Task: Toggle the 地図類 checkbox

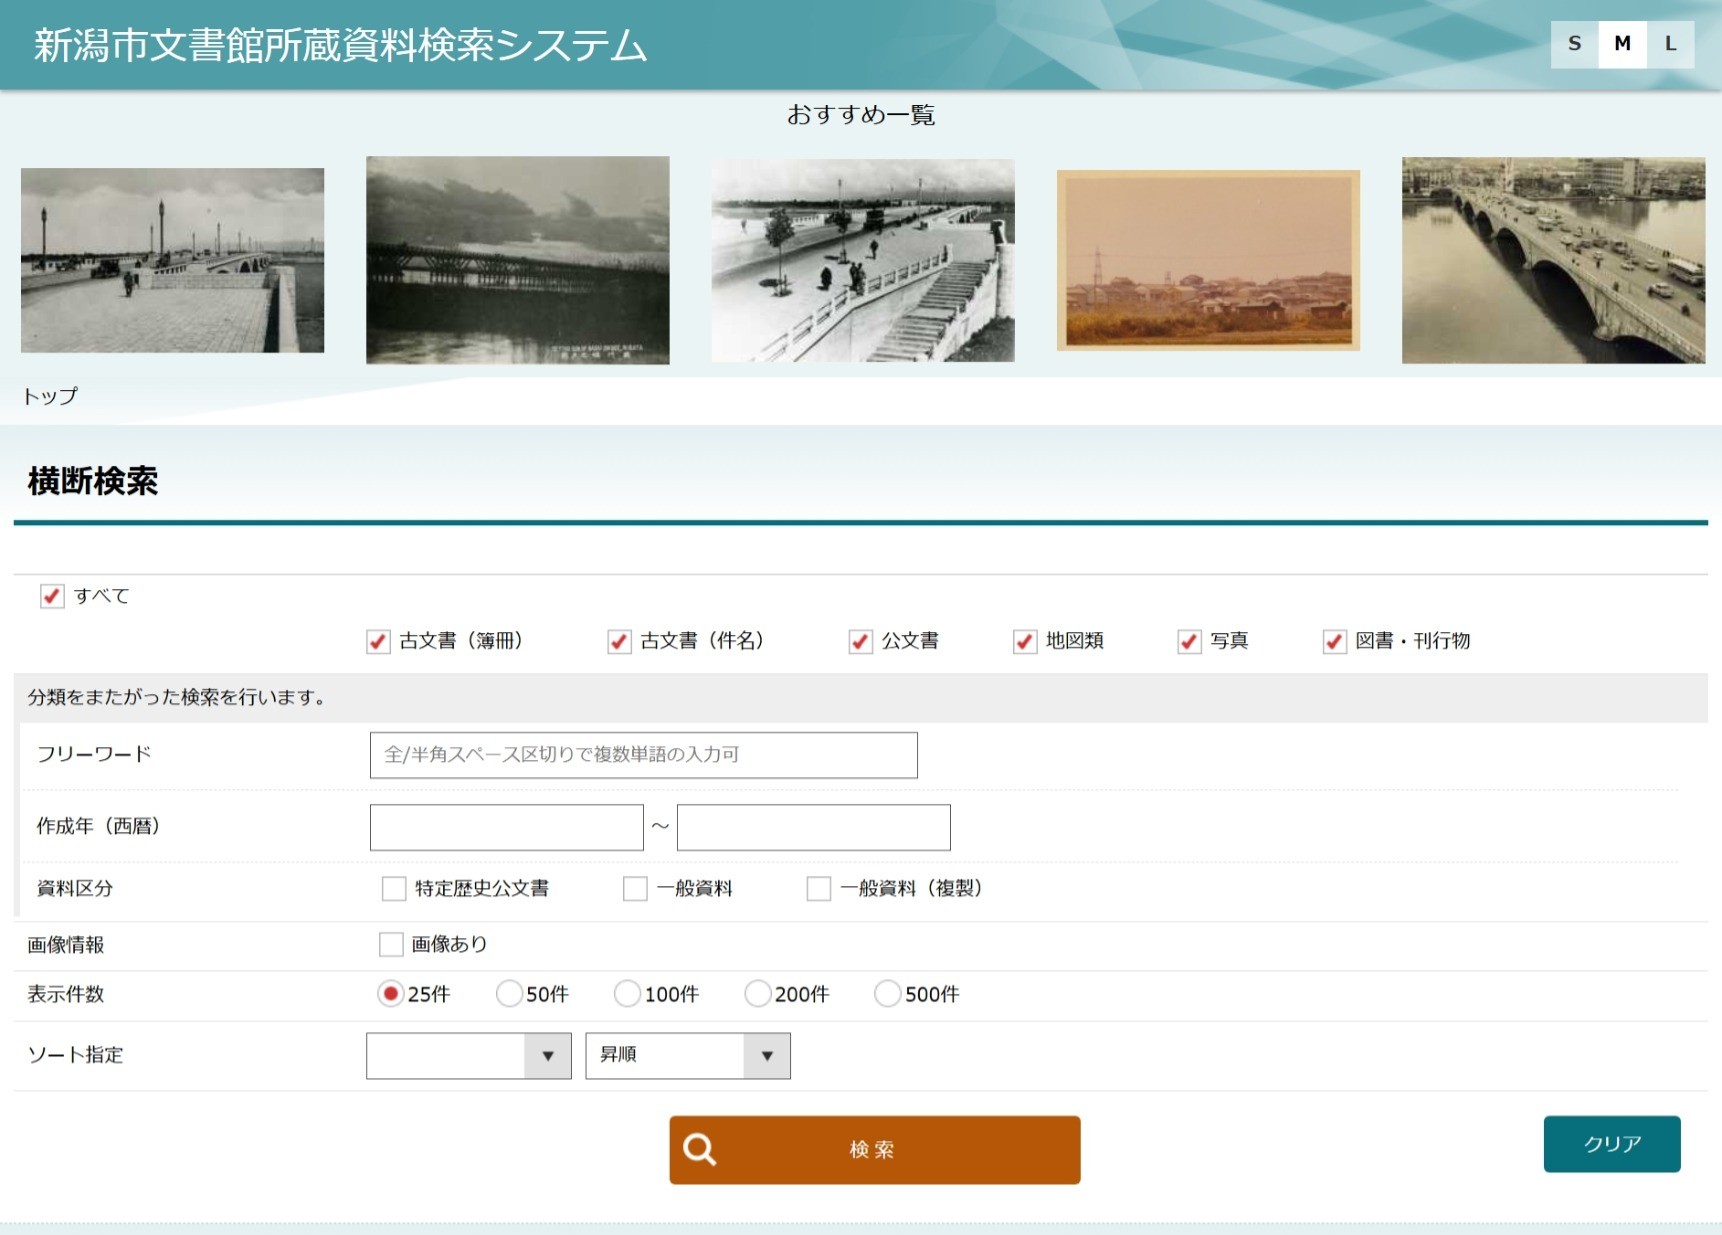Action: click(x=1025, y=641)
